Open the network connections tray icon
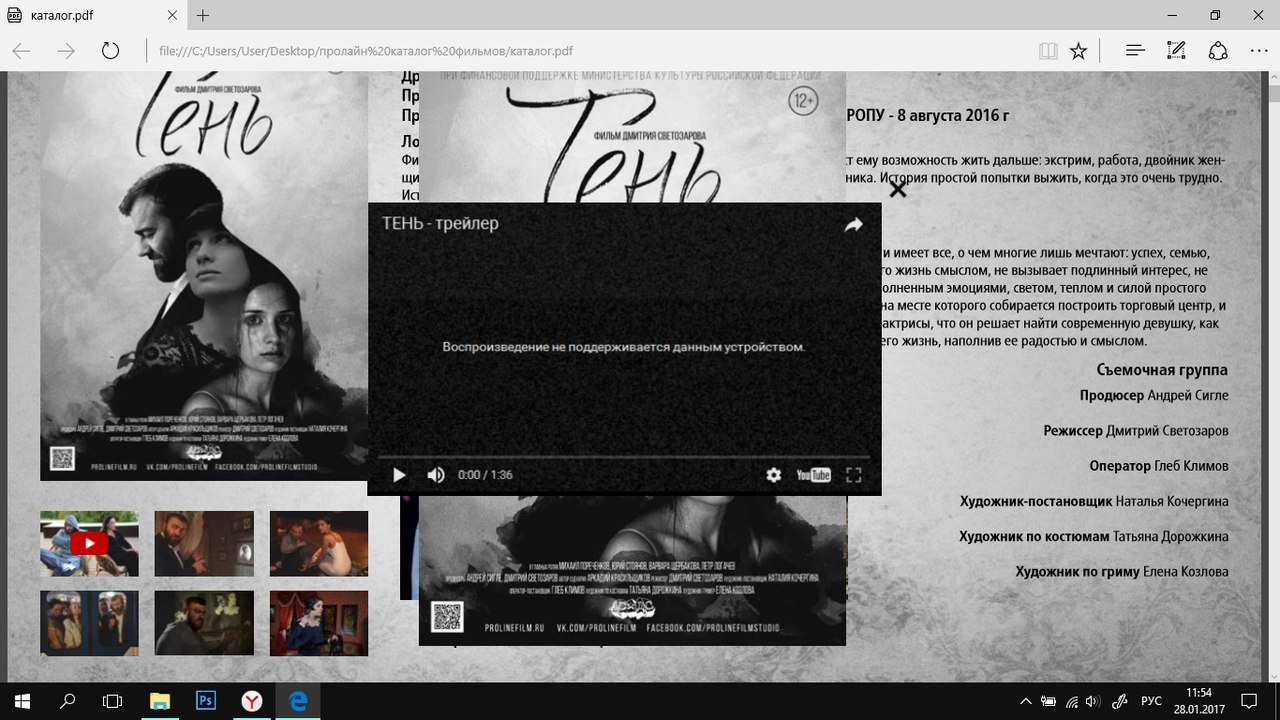Screen dimensions: 1280x720 (1072, 701)
